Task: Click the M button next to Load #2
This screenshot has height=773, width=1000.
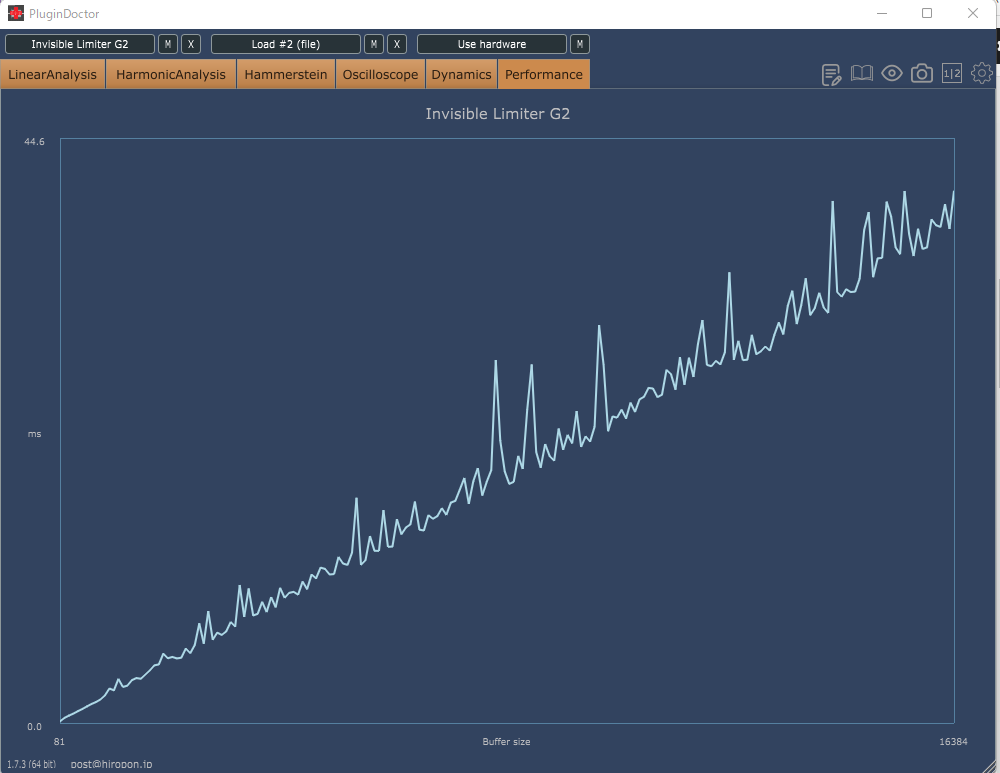Action: pyautogui.click(x=374, y=44)
